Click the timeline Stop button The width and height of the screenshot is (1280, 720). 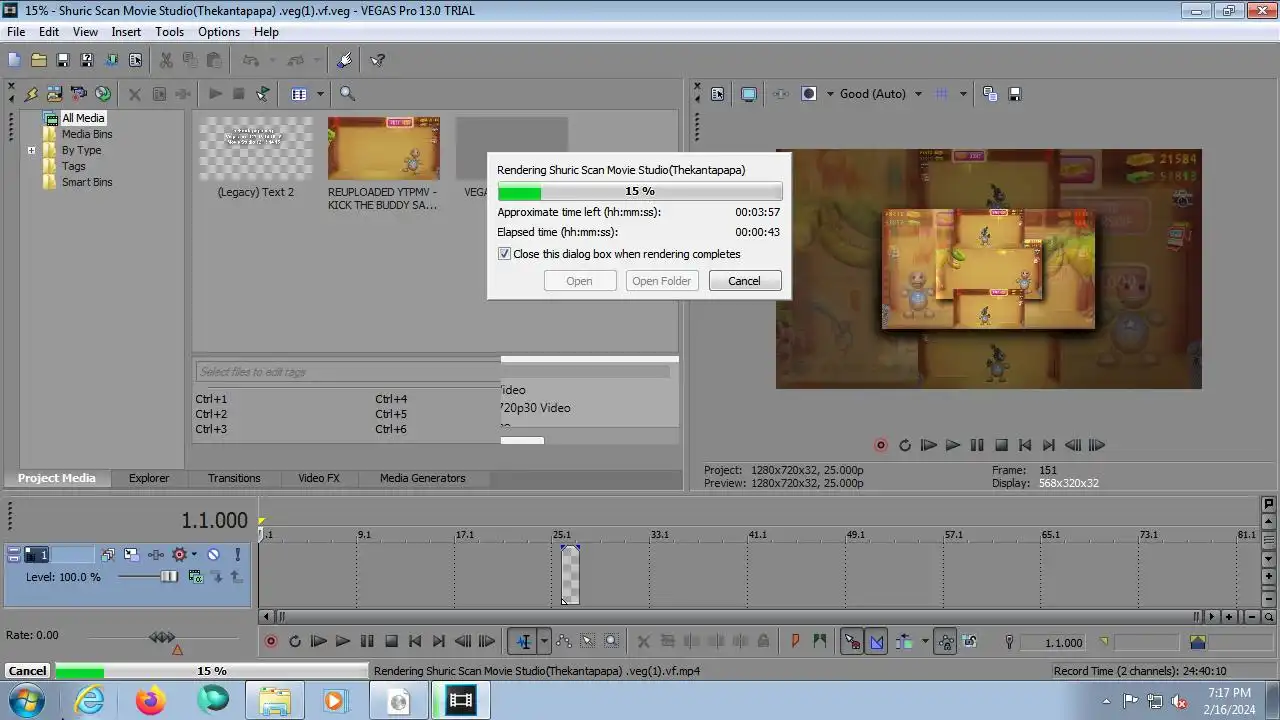pyautogui.click(x=391, y=642)
